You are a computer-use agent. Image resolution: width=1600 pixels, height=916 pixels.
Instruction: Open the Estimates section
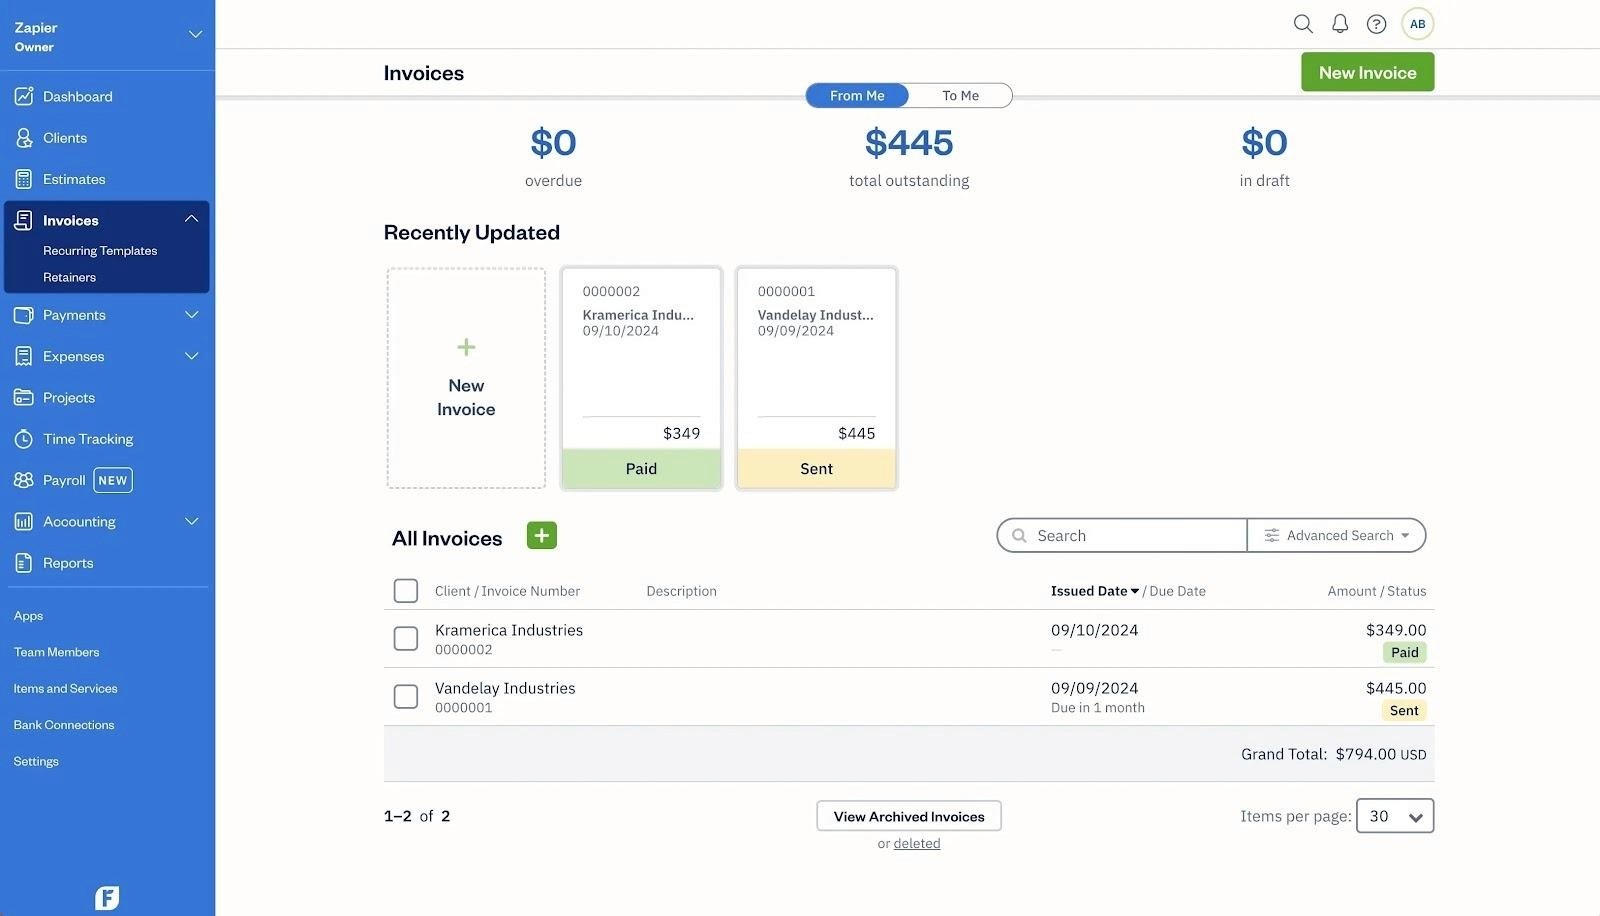pos(73,178)
